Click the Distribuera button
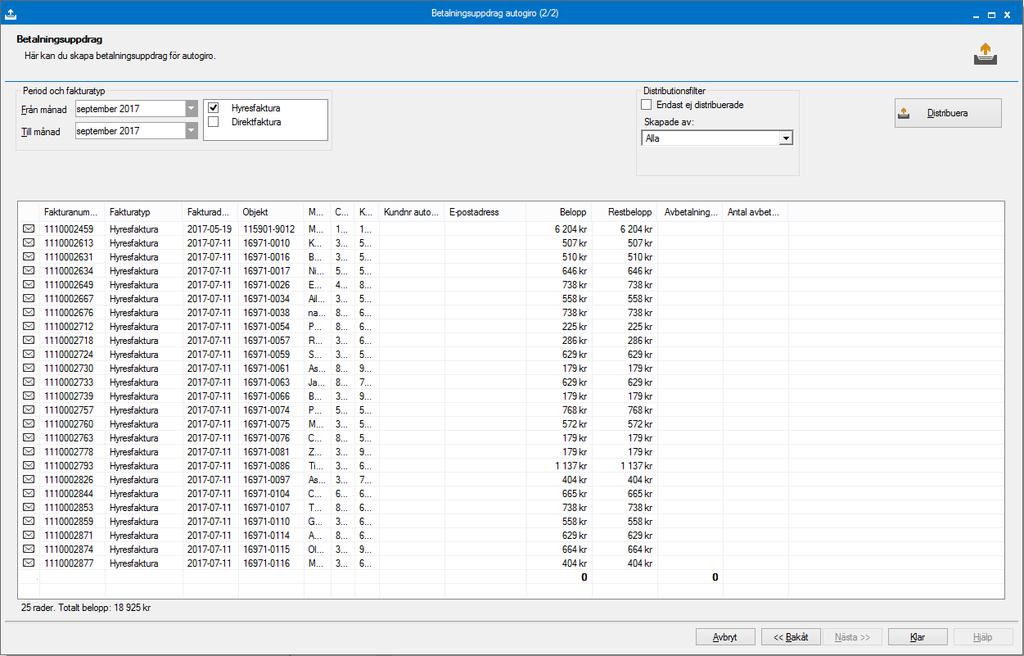1024x656 pixels. (948, 113)
